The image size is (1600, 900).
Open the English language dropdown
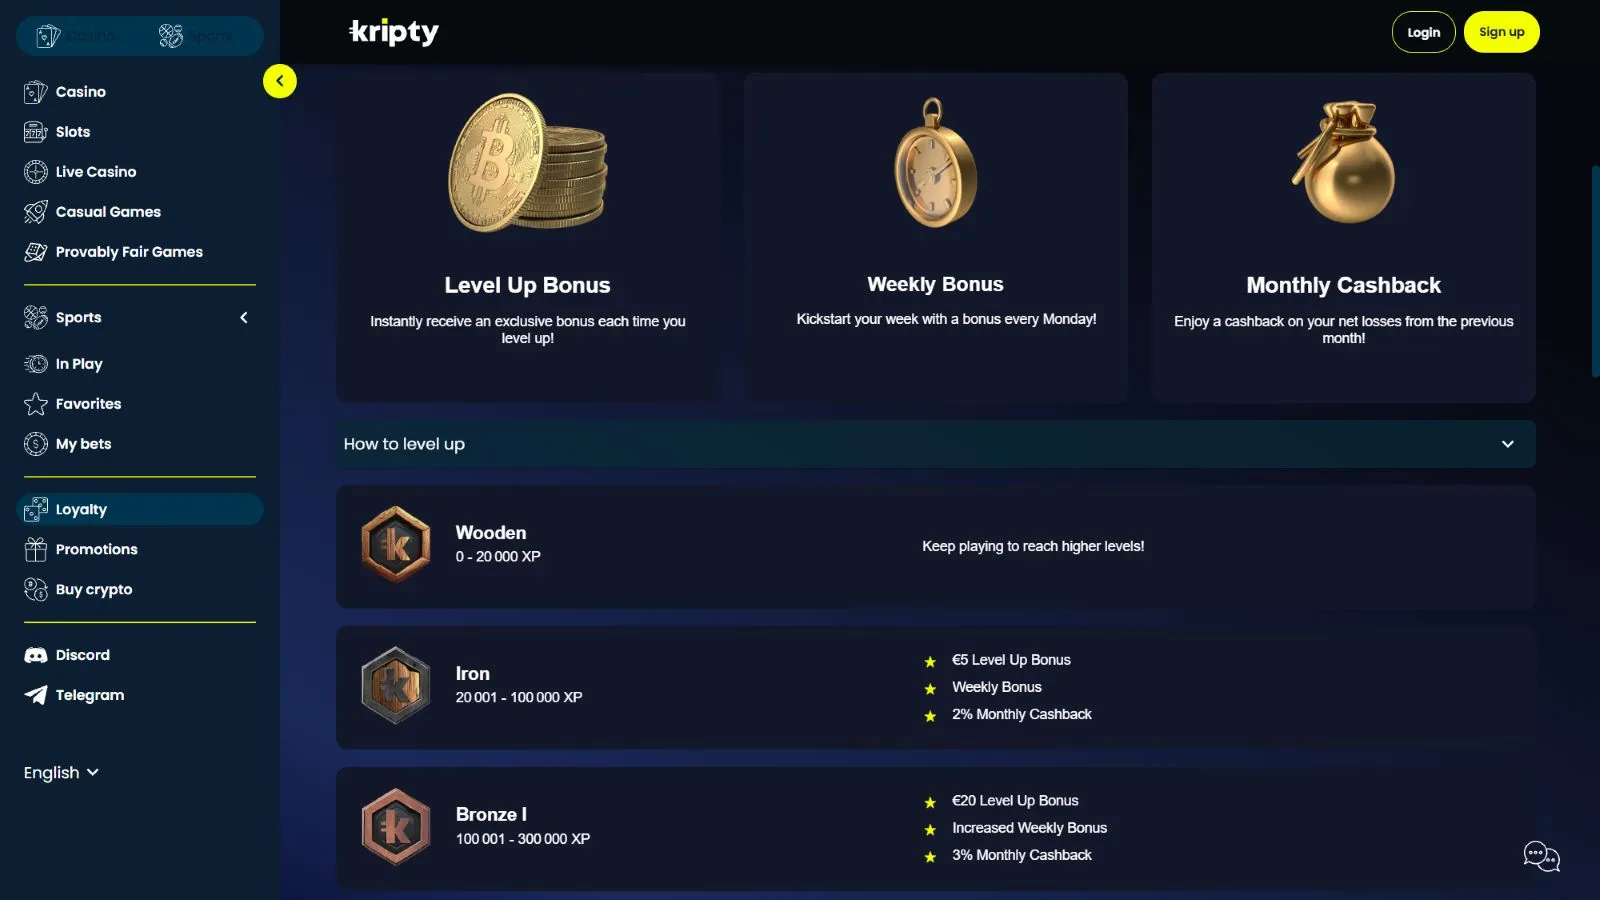click(61, 772)
